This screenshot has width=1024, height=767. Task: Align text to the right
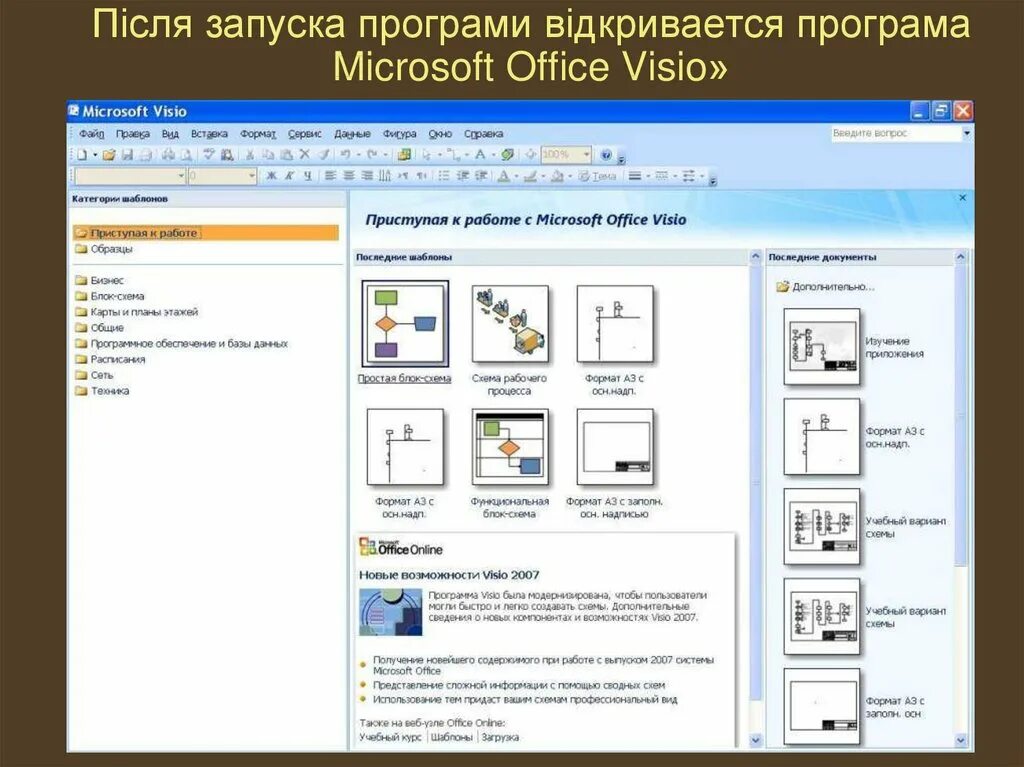click(x=367, y=176)
